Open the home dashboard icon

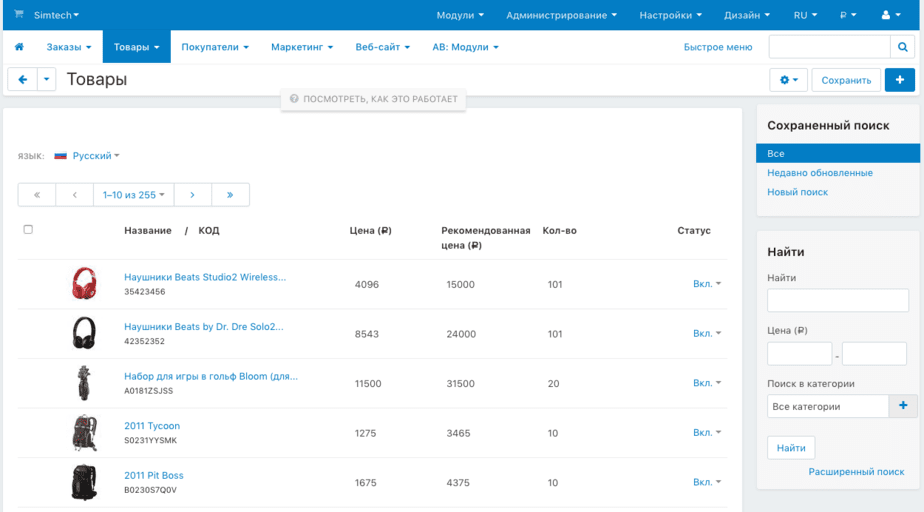[x=19, y=47]
